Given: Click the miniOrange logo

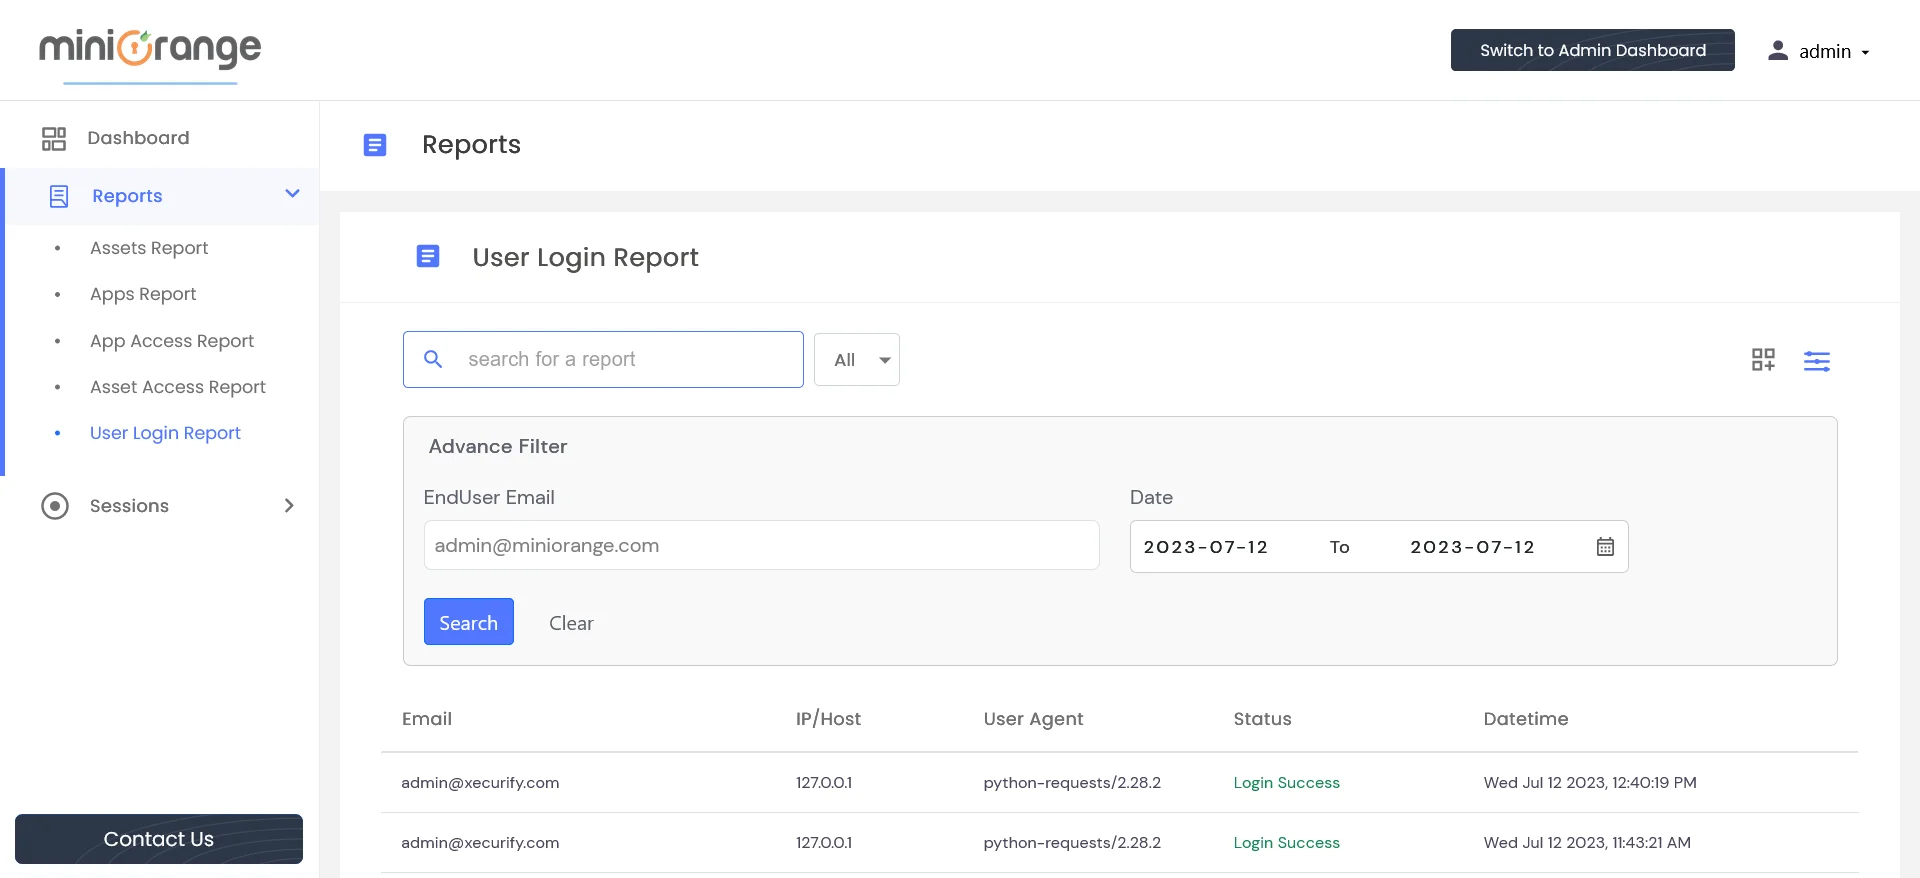Looking at the screenshot, I should 150,49.
